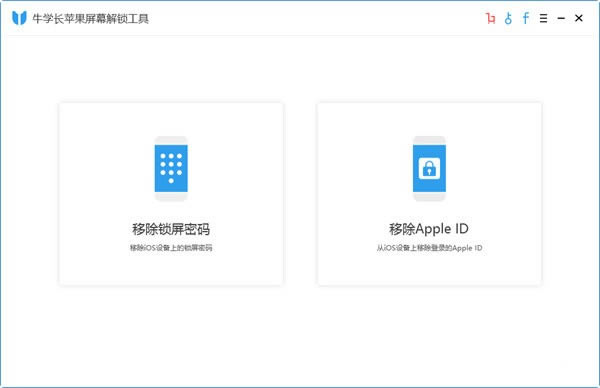
Task: Close the unlock tool window
Action: (x=579, y=18)
